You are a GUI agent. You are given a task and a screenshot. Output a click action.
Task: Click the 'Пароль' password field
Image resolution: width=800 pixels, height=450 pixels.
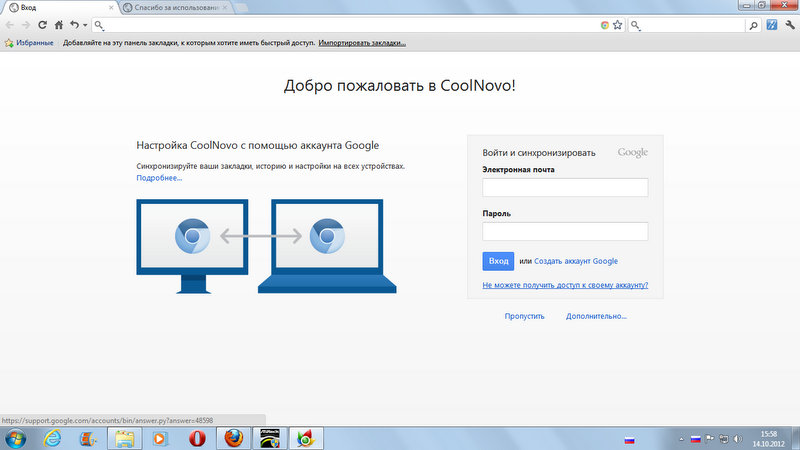[x=565, y=232]
